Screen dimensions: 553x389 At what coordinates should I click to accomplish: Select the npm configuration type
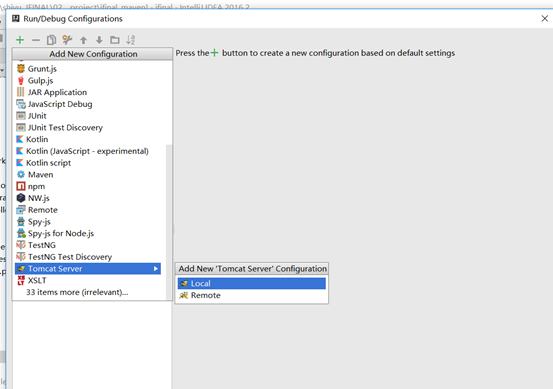[87, 186]
